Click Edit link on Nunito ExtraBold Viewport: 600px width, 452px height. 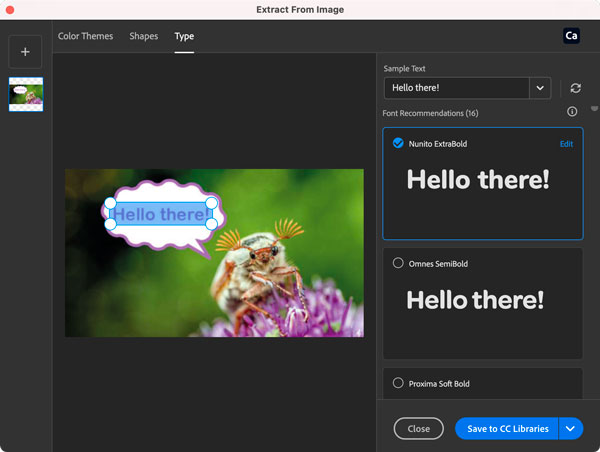click(x=566, y=144)
